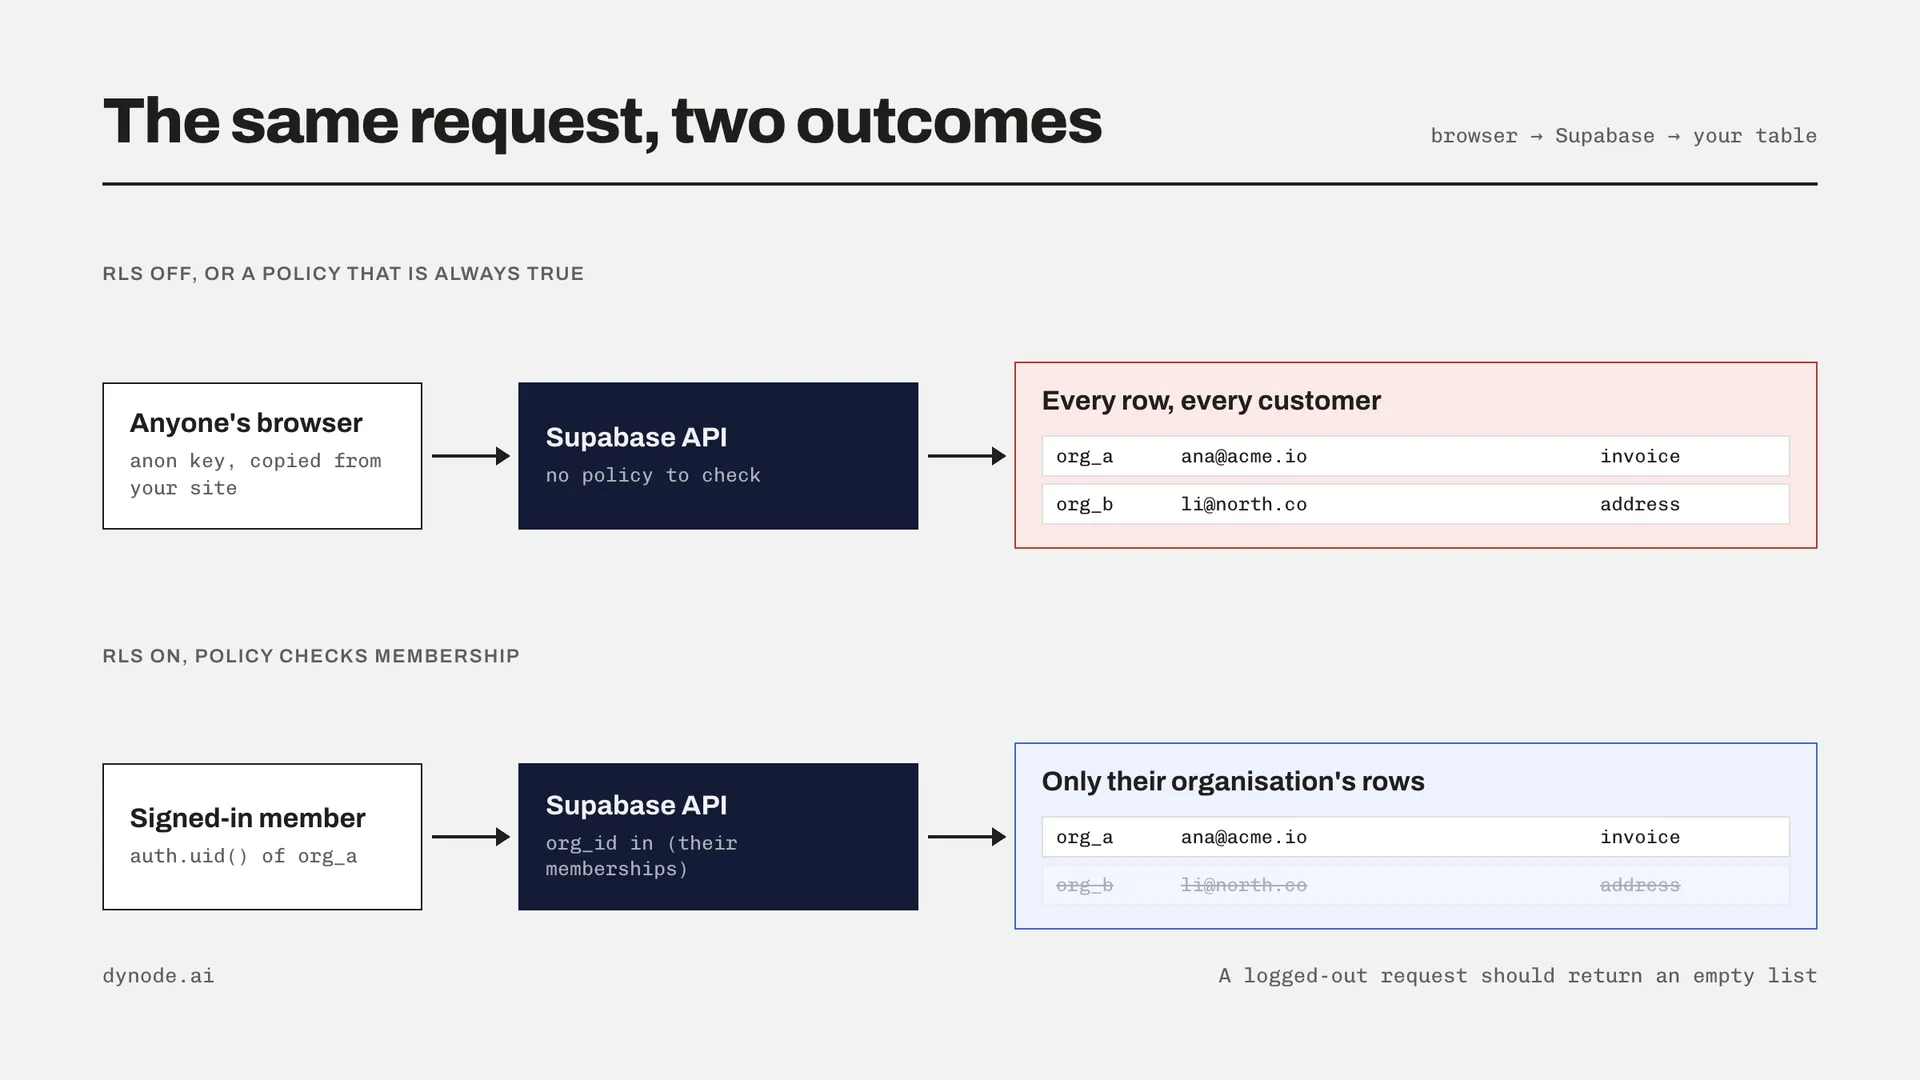
Task: Click the "dynode.ai" footer text
Action: tap(158, 976)
